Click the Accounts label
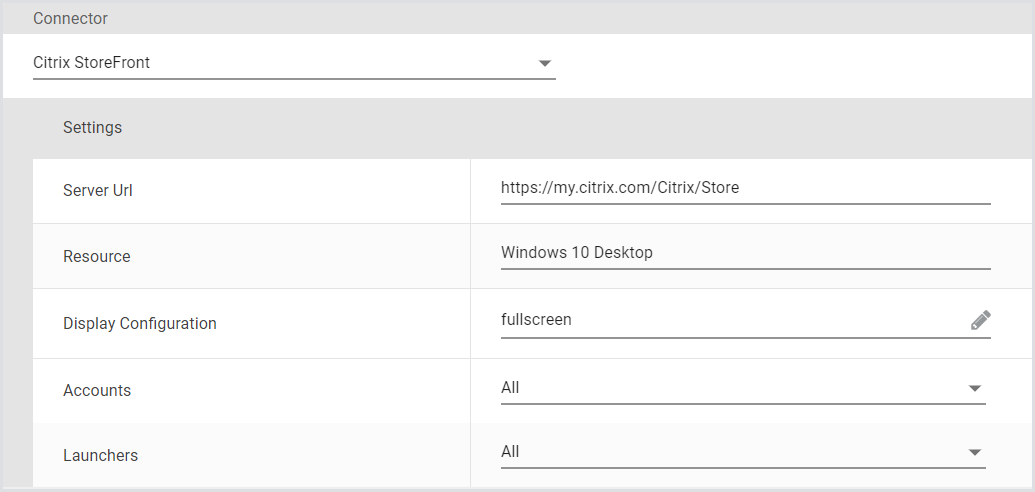The image size is (1035, 492). pos(97,391)
